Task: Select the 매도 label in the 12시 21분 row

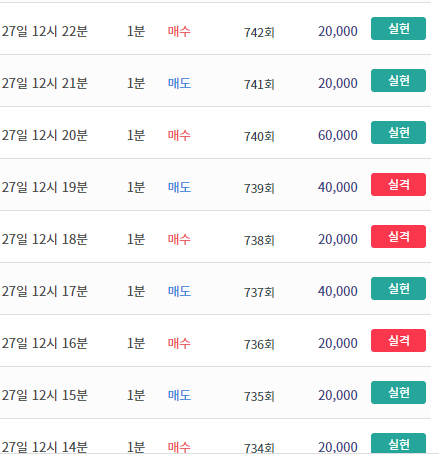Action: click(179, 83)
